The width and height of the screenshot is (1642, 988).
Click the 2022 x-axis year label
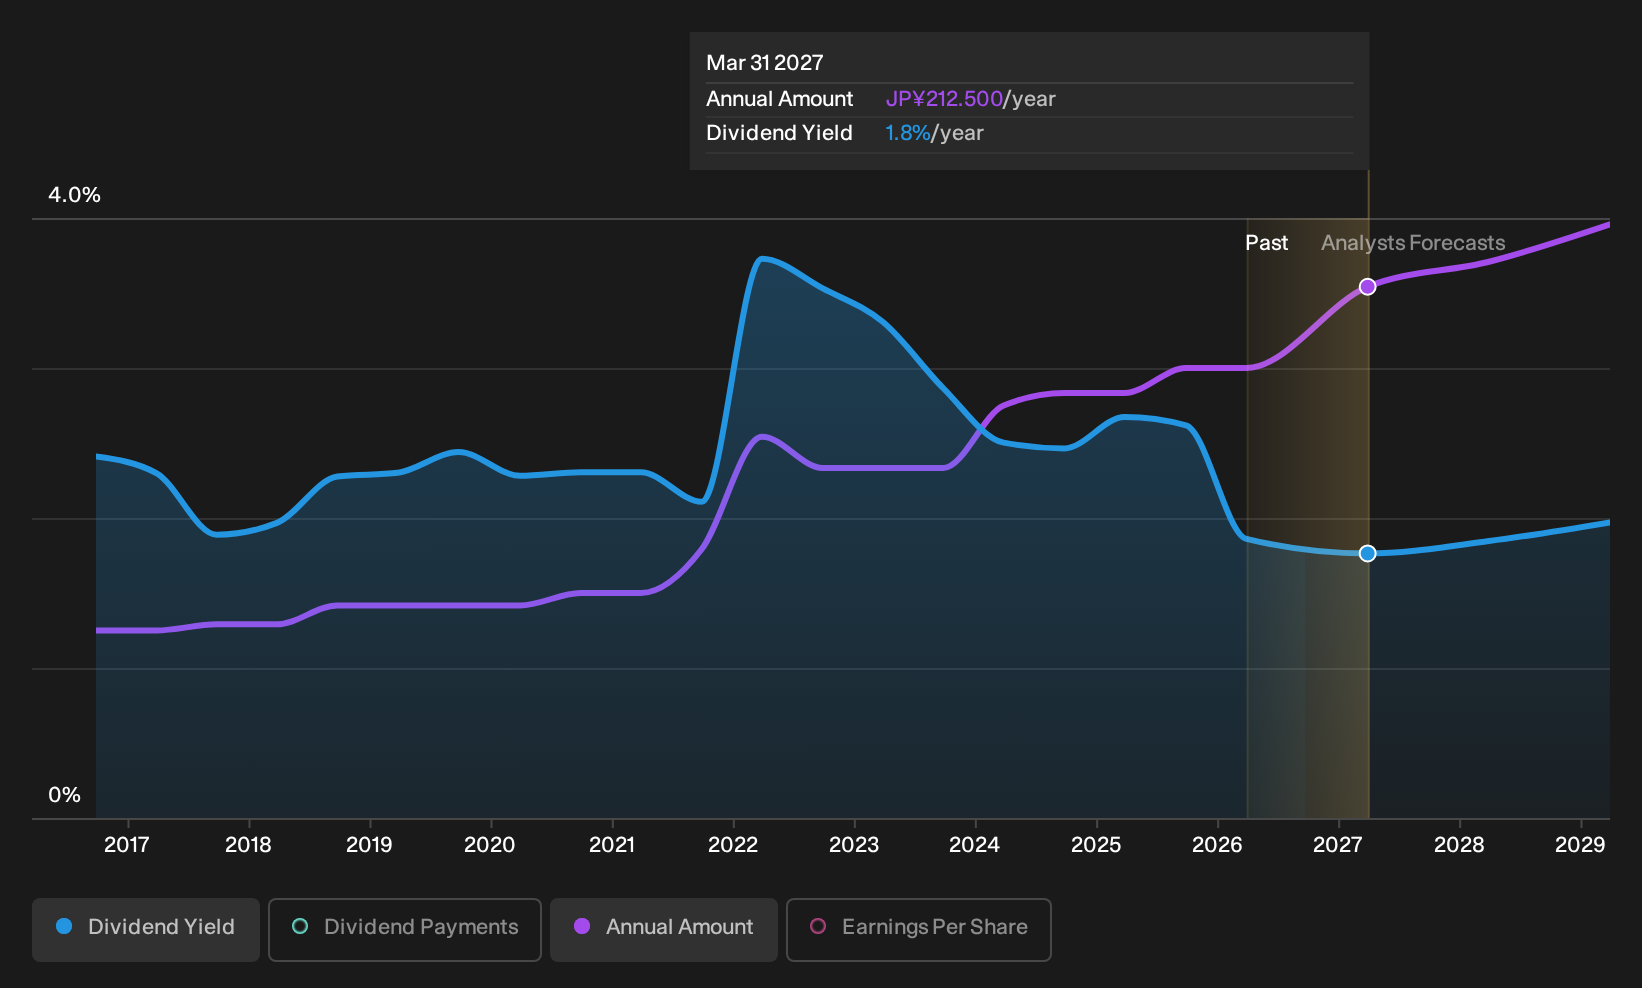733,845
